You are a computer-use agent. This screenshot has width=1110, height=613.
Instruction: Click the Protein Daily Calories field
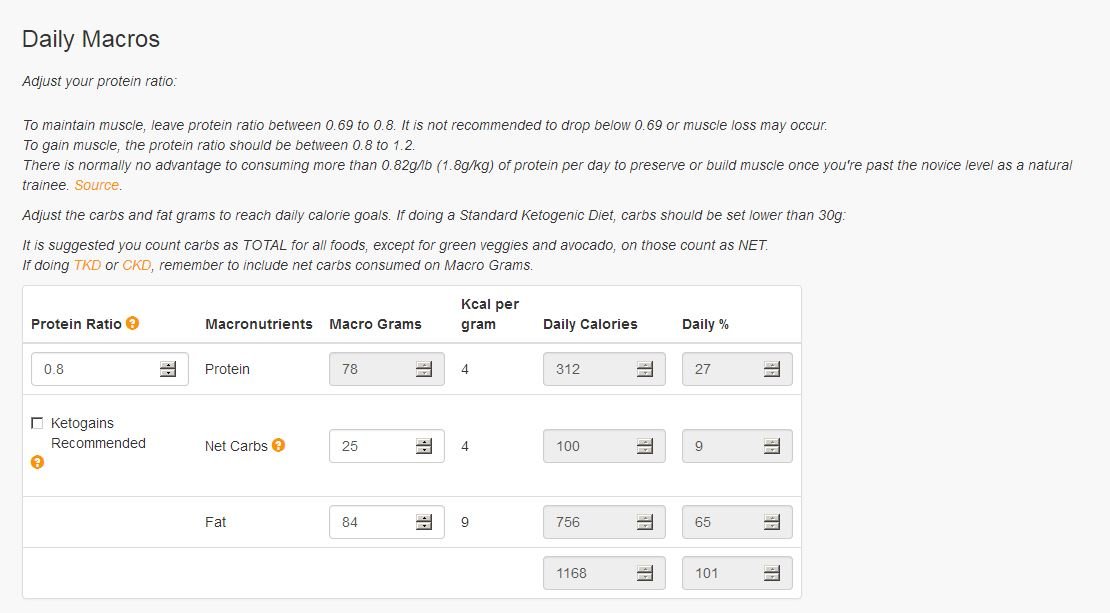click(604, 369)
